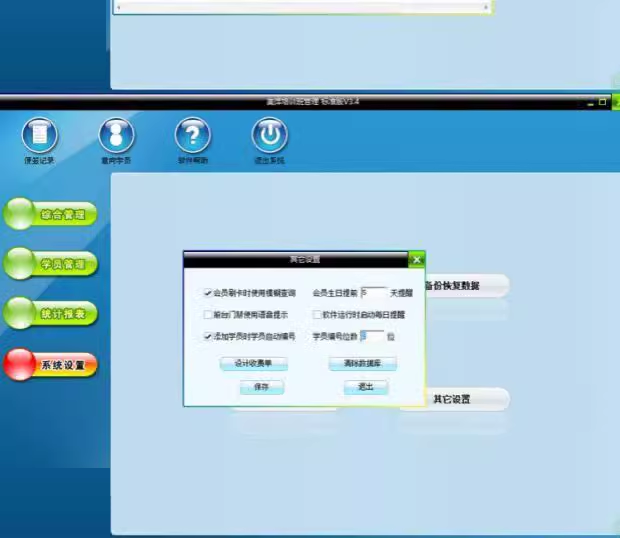Select 综合管理 in the sidebar
The width and height of the screenshot is (620, 538).
(x=50, y=214)
